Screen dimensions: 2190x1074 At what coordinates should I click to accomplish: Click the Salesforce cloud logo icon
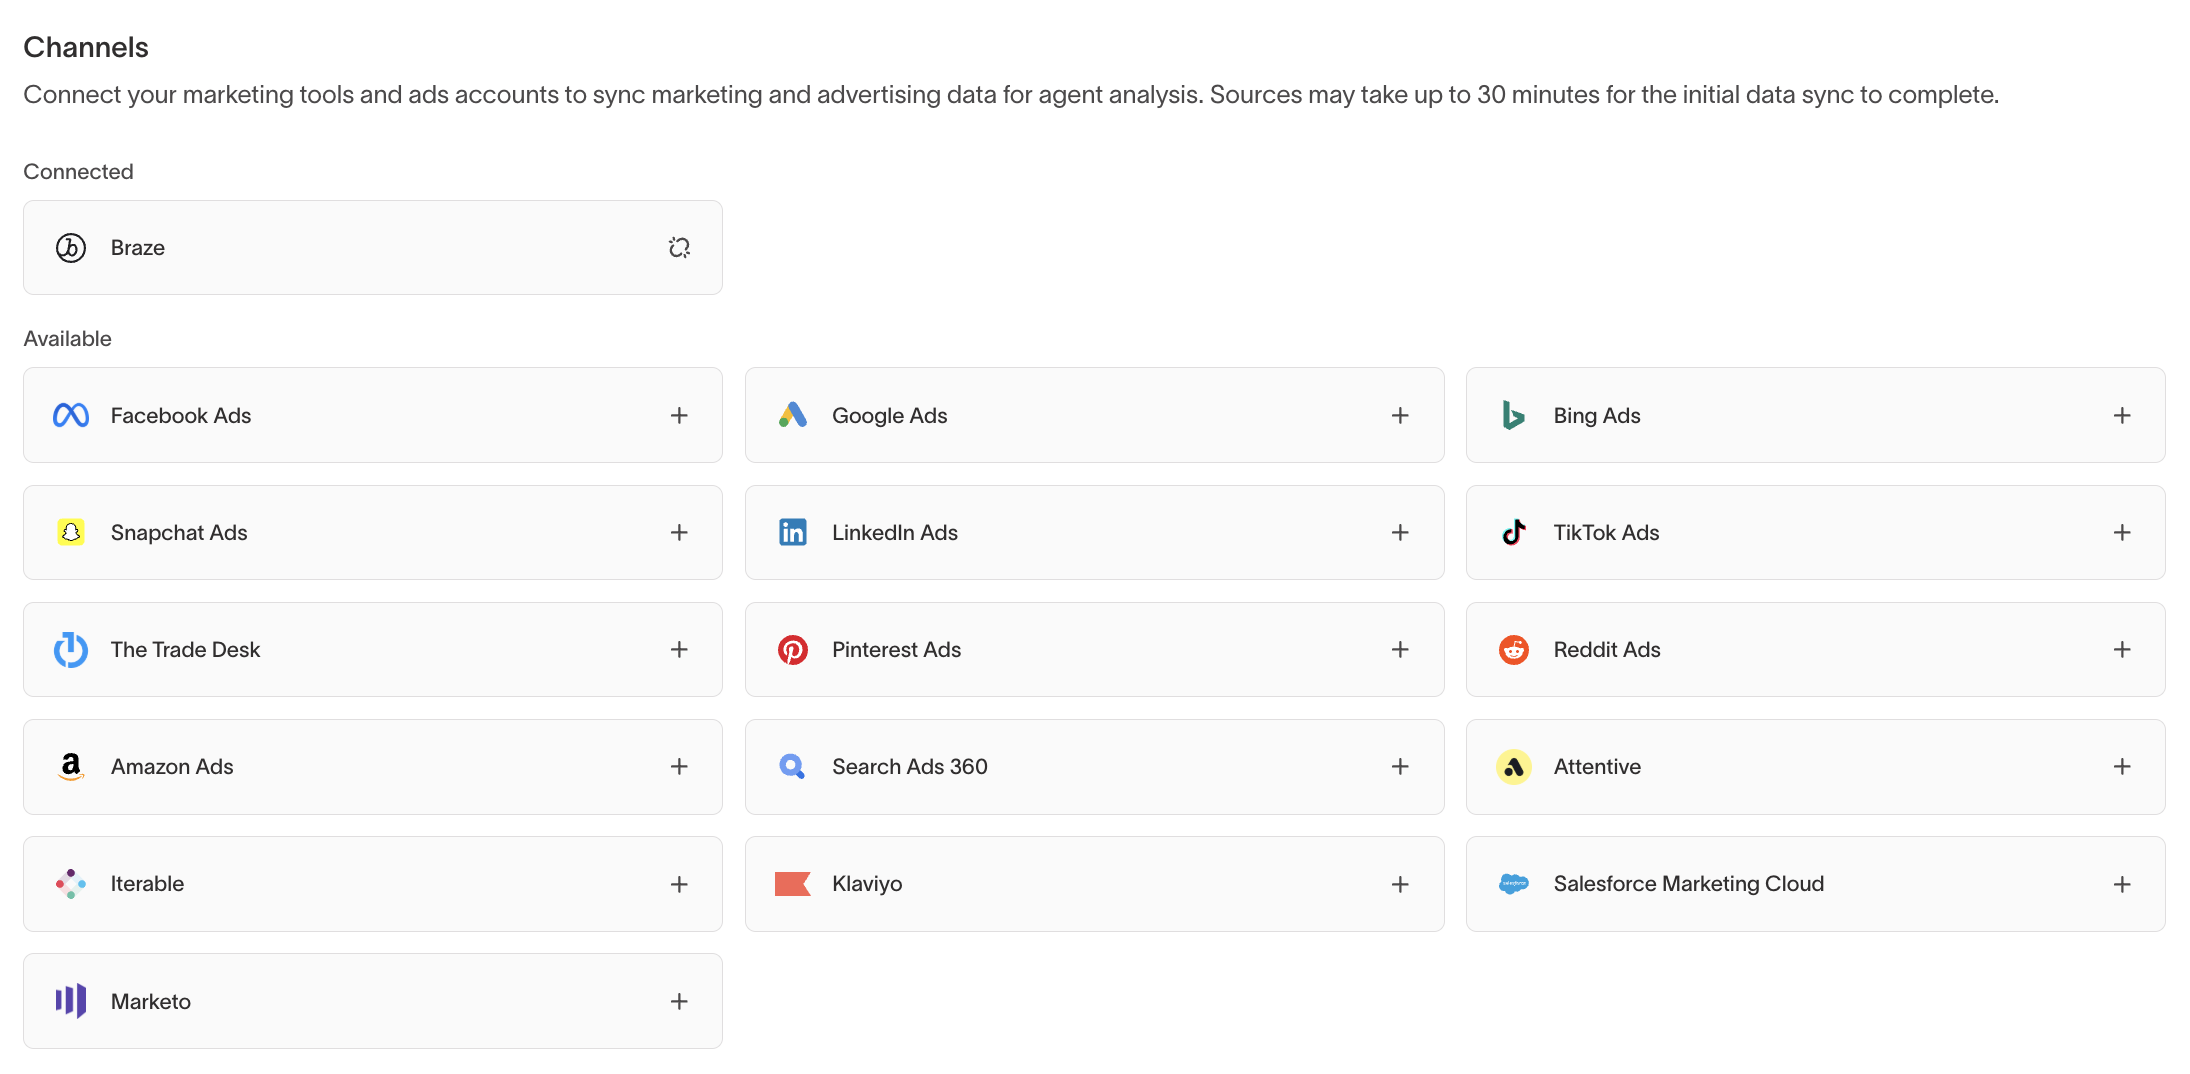1514,884
